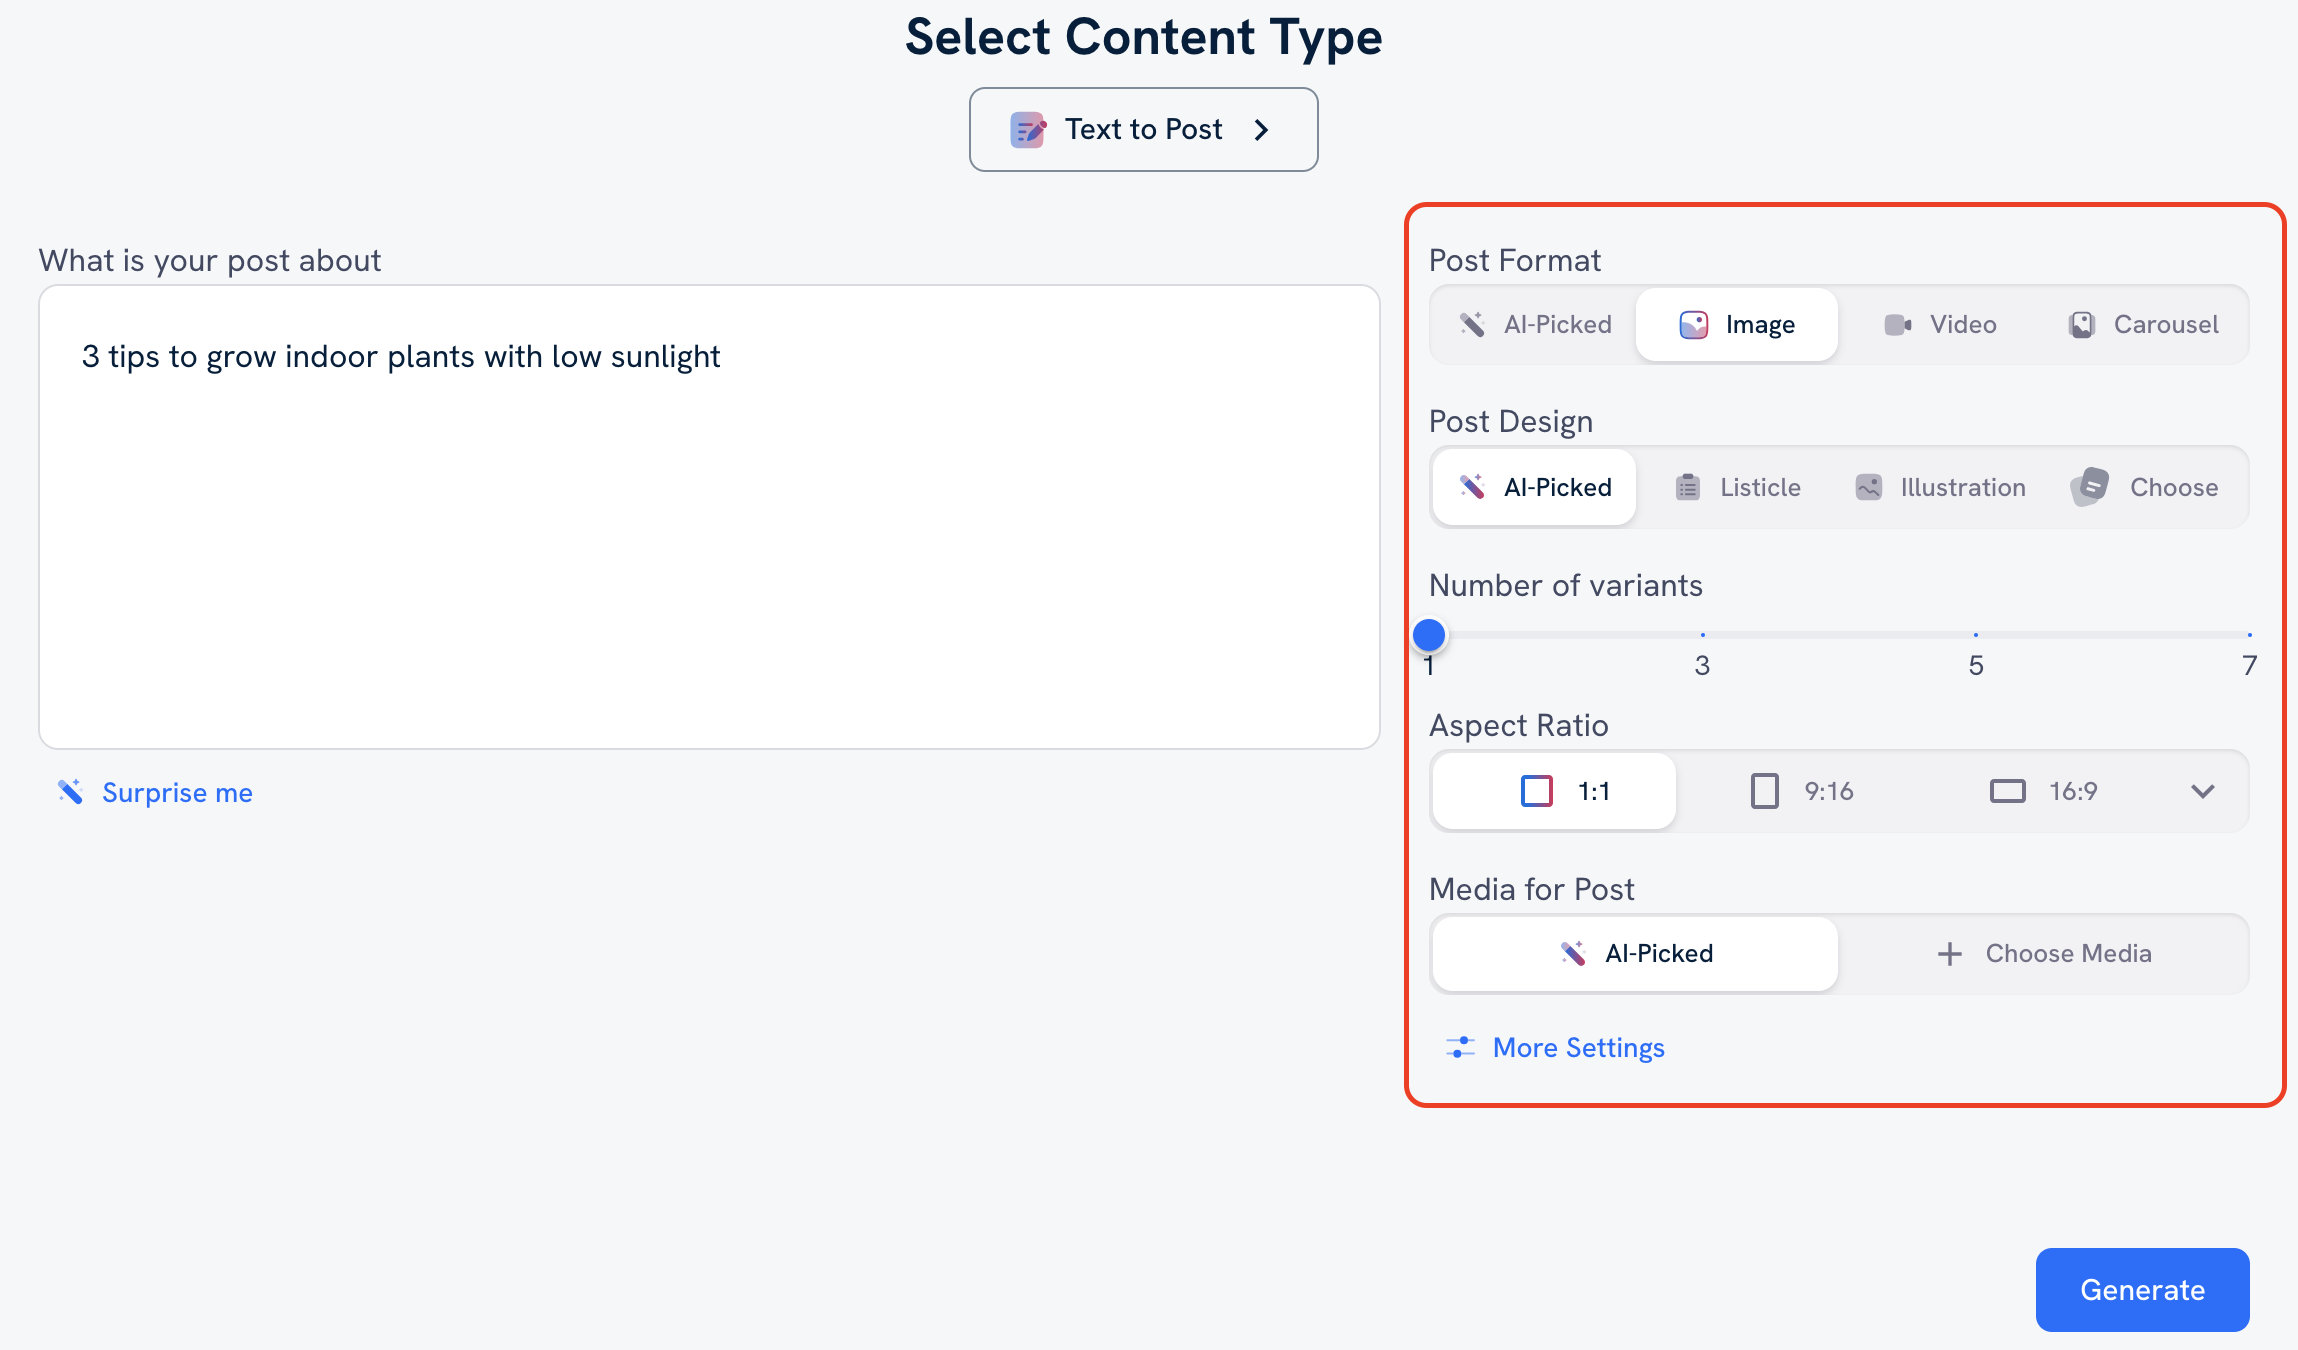This screenshot has width=2298, height=1350.
Task: Click the Surprise me link
Action: (x=175, y=789)
